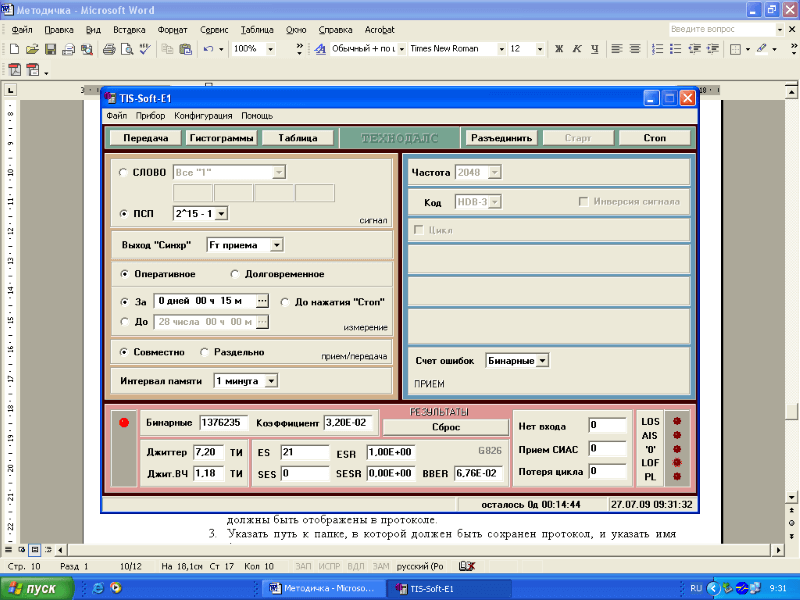
Task: Open the Обычный style dropdown
Action: point(402,49)
